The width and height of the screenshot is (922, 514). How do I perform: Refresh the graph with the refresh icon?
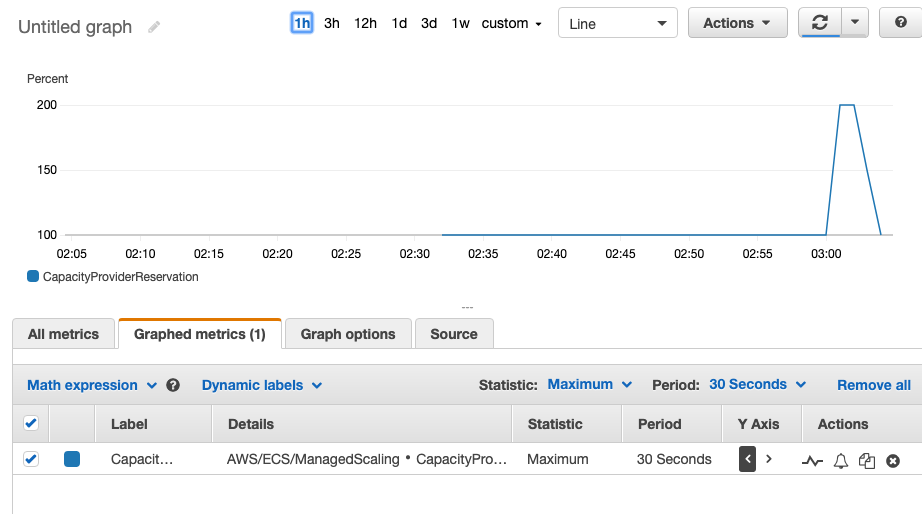pos(820,23)
